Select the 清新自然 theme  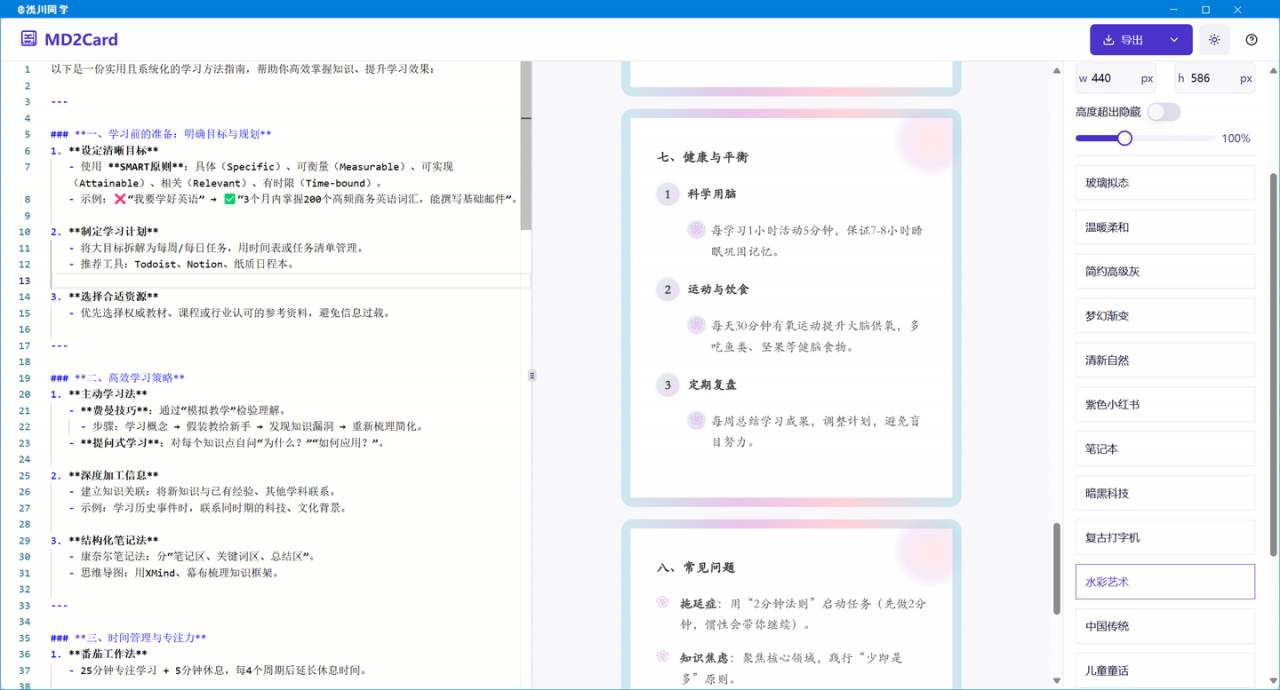point(1165,360)
